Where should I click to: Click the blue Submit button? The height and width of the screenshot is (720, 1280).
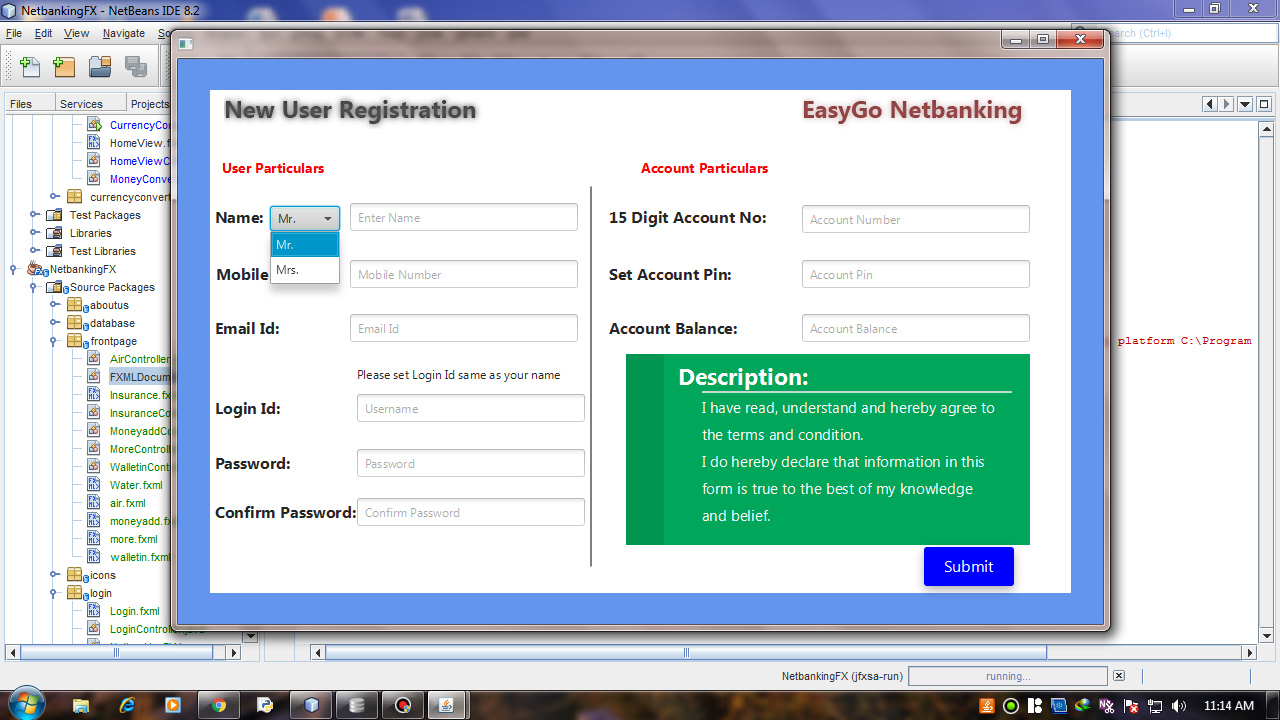point(969,566)
